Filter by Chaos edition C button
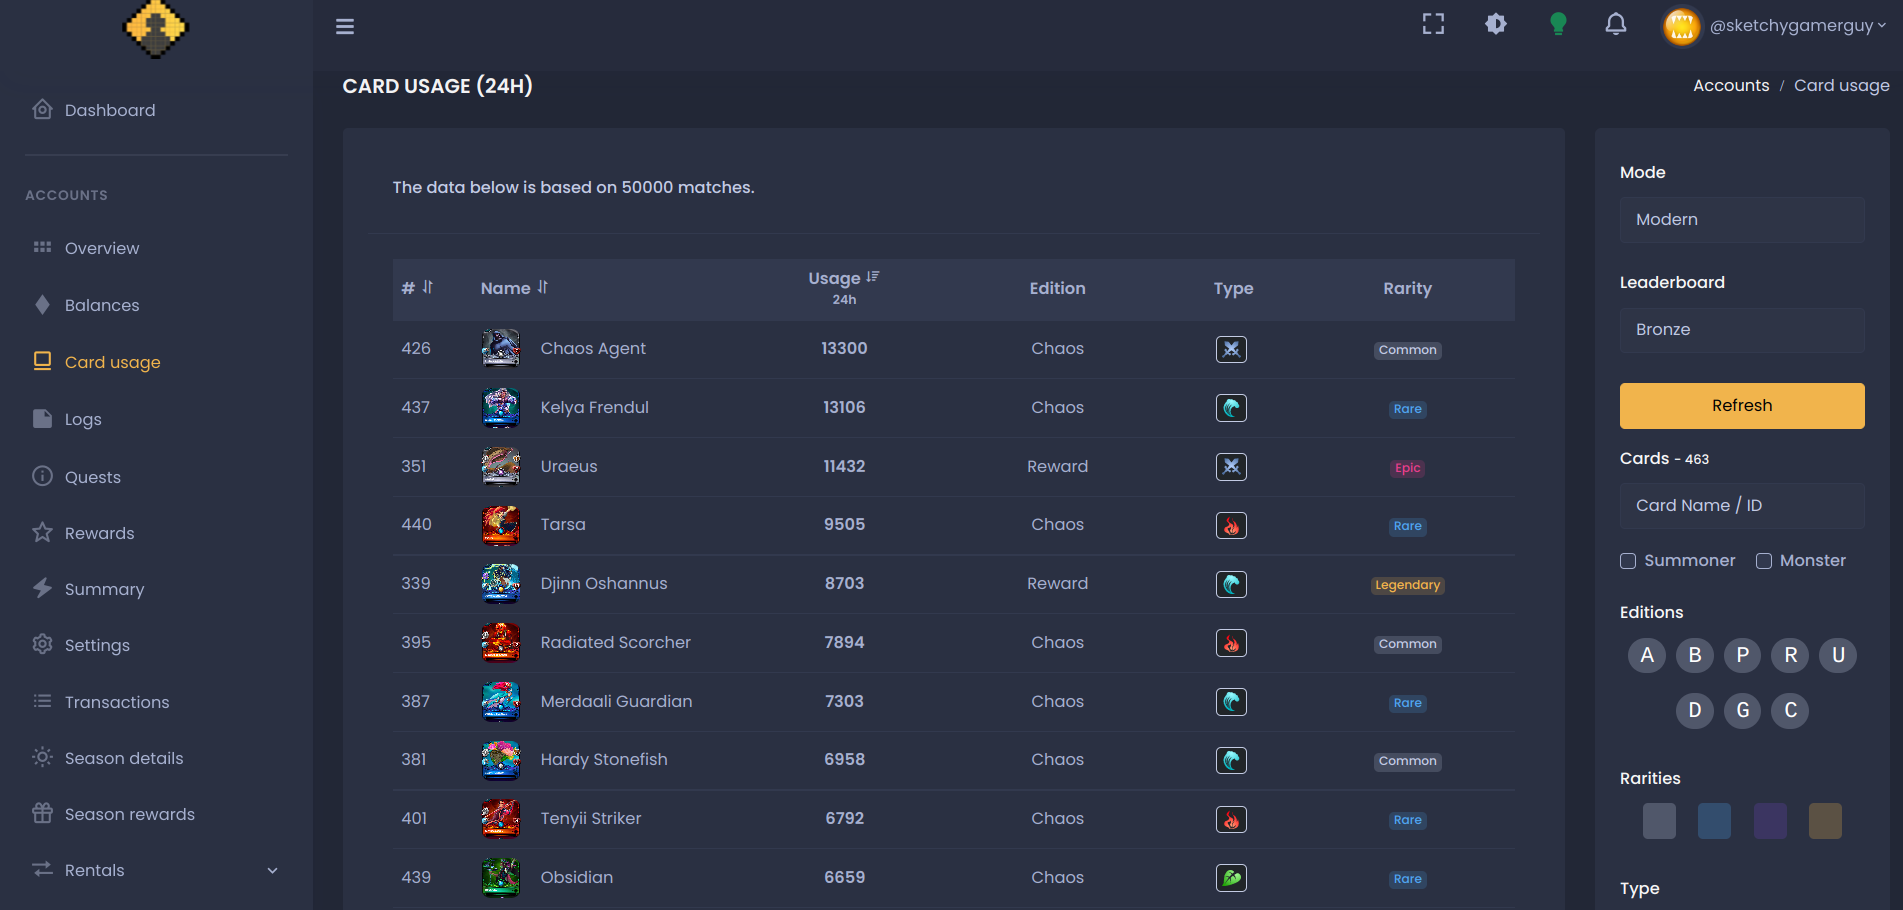1903x910 pixels. click(x=1791, y=710)
